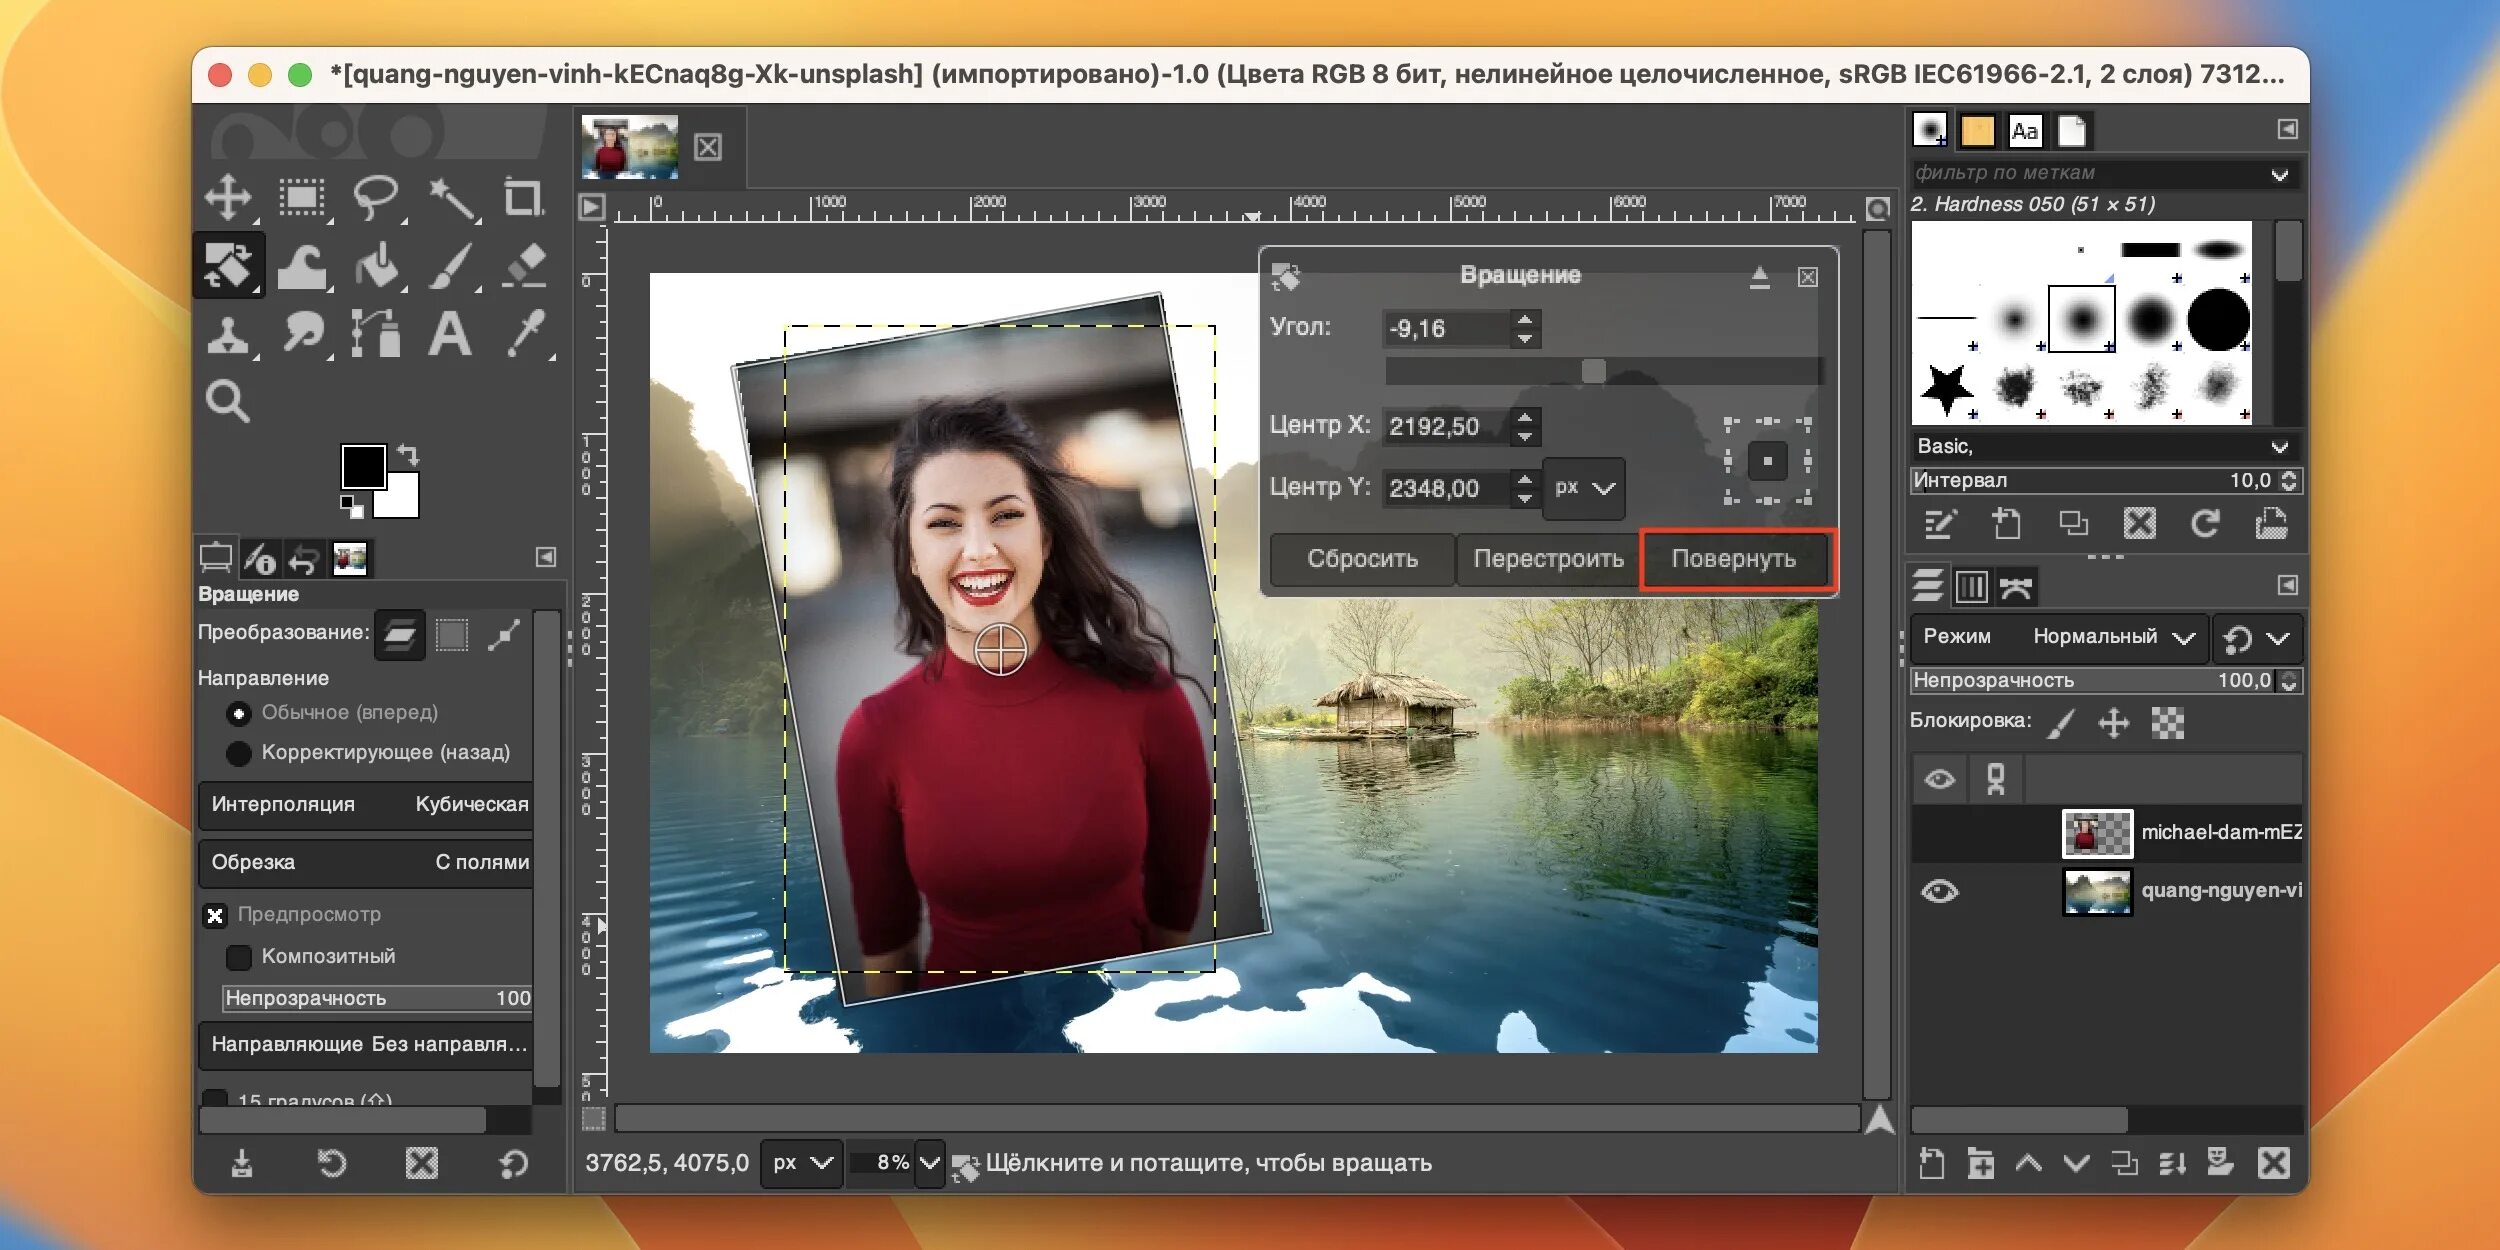Select the Move tool
The image size is (2500, 1250).
228,197
